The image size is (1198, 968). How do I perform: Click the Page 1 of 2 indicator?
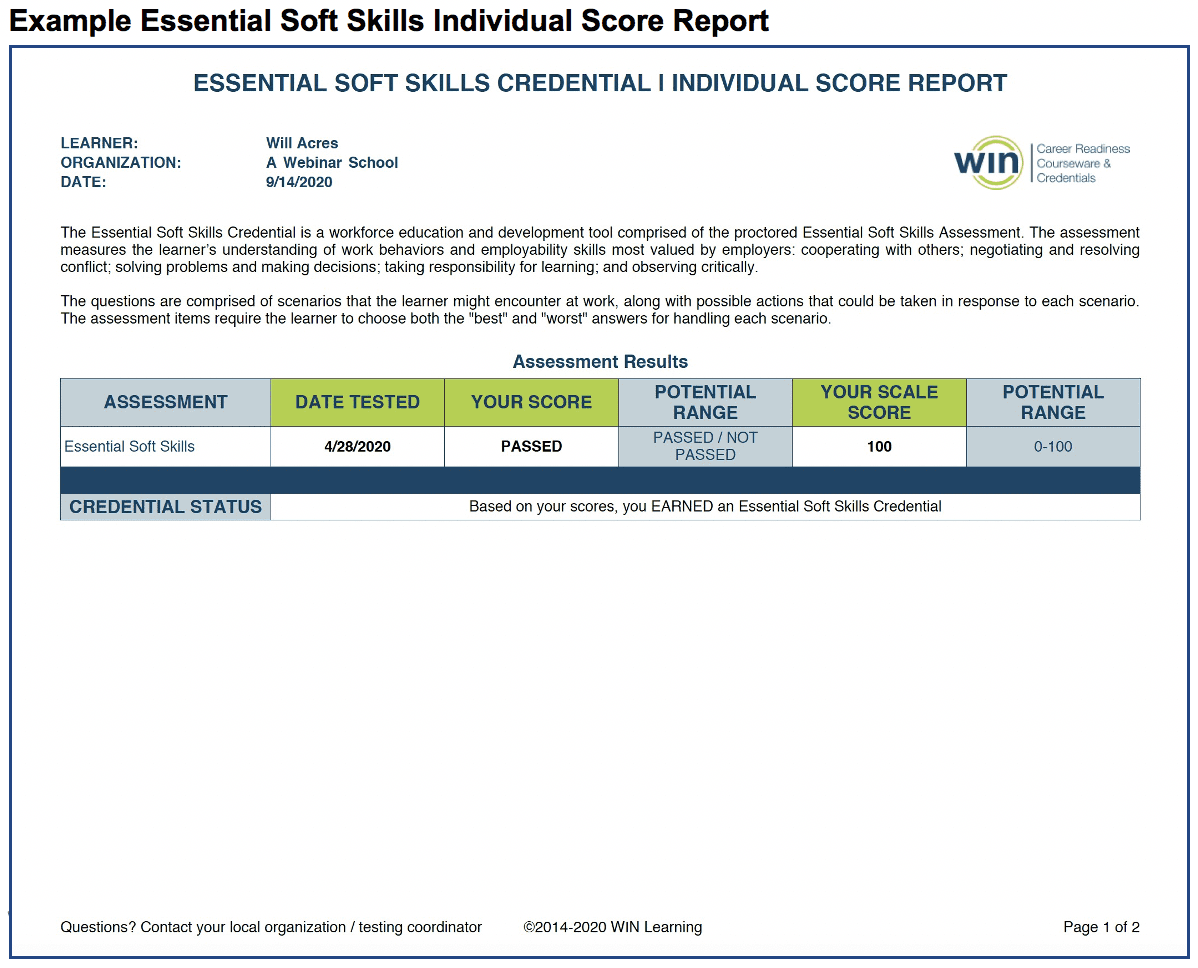[1101, 927]
